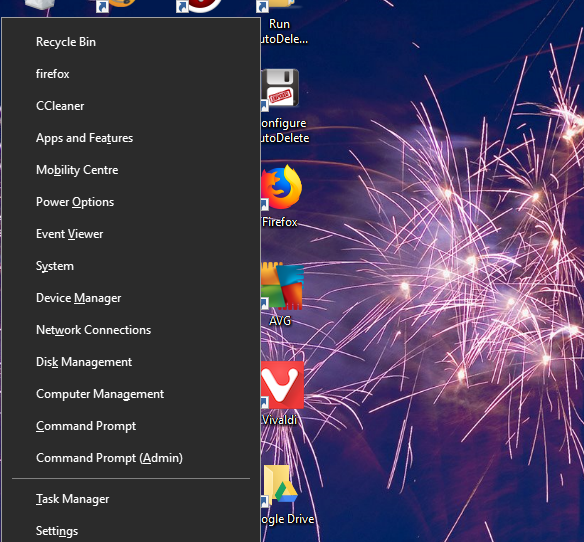584x542 pixels.
Task: Open Network Connections
Action: point(130,330)
